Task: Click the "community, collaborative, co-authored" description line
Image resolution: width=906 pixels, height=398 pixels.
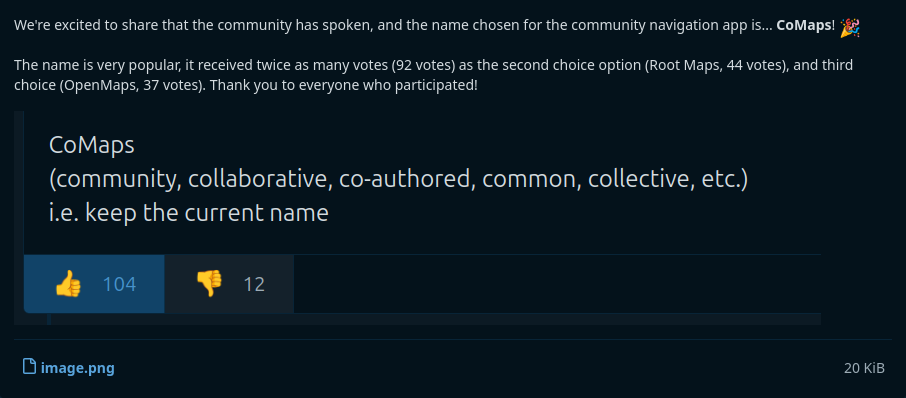Action: 399,180
